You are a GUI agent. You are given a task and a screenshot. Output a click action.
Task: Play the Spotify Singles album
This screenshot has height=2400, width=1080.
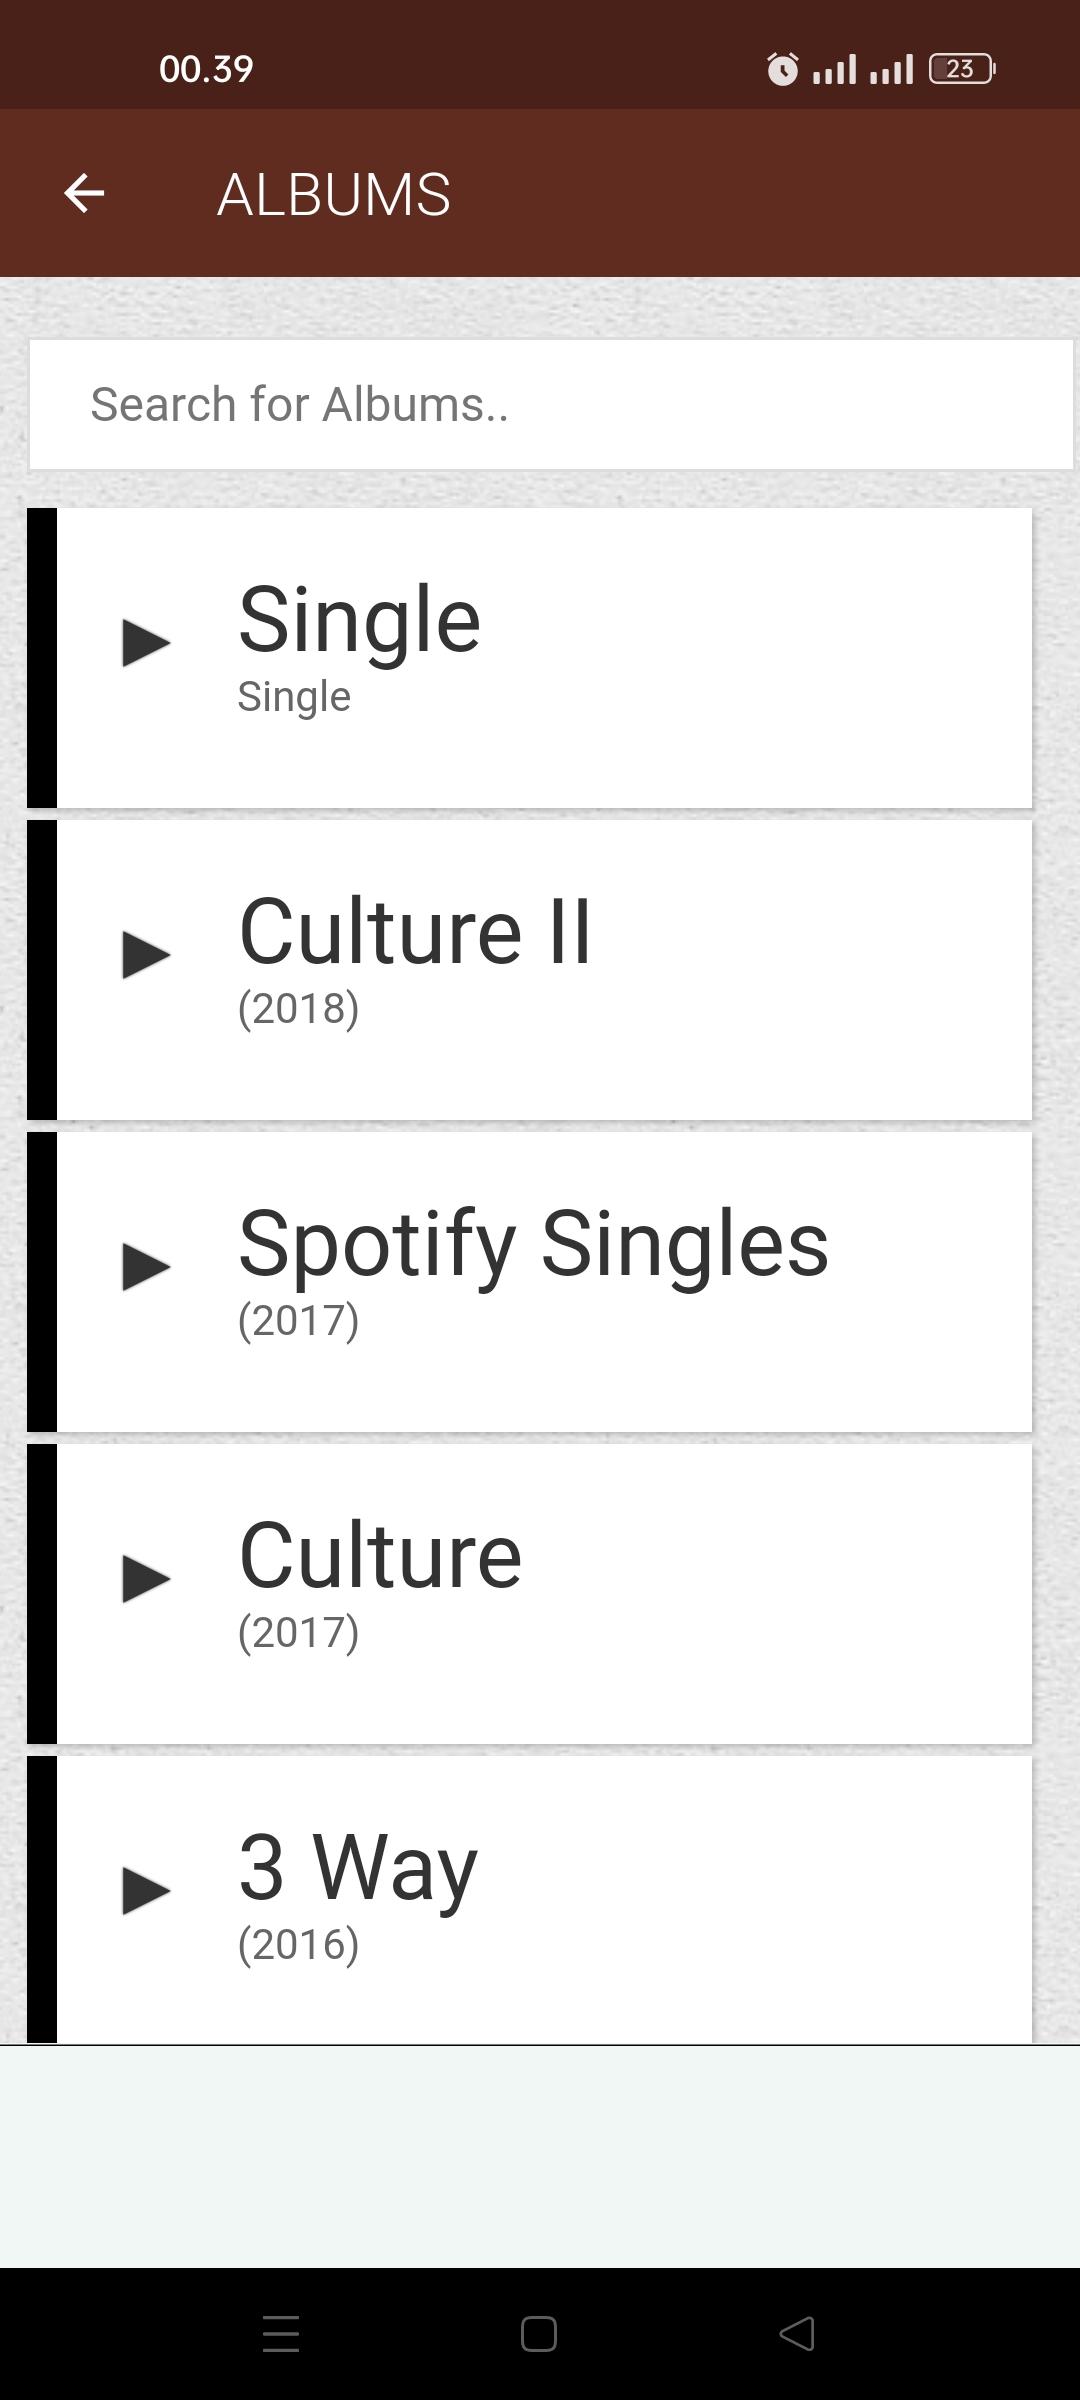point(146,1267)
